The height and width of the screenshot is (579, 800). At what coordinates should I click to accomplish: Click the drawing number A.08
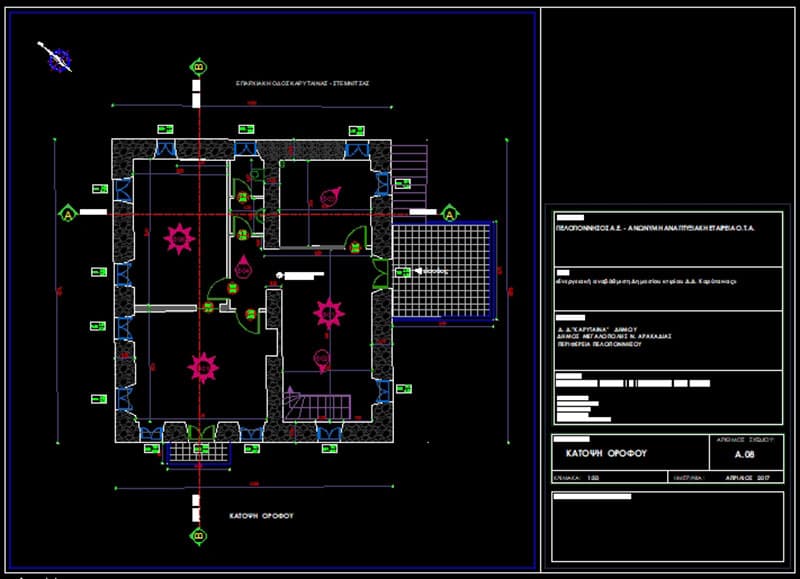(744, 454)
